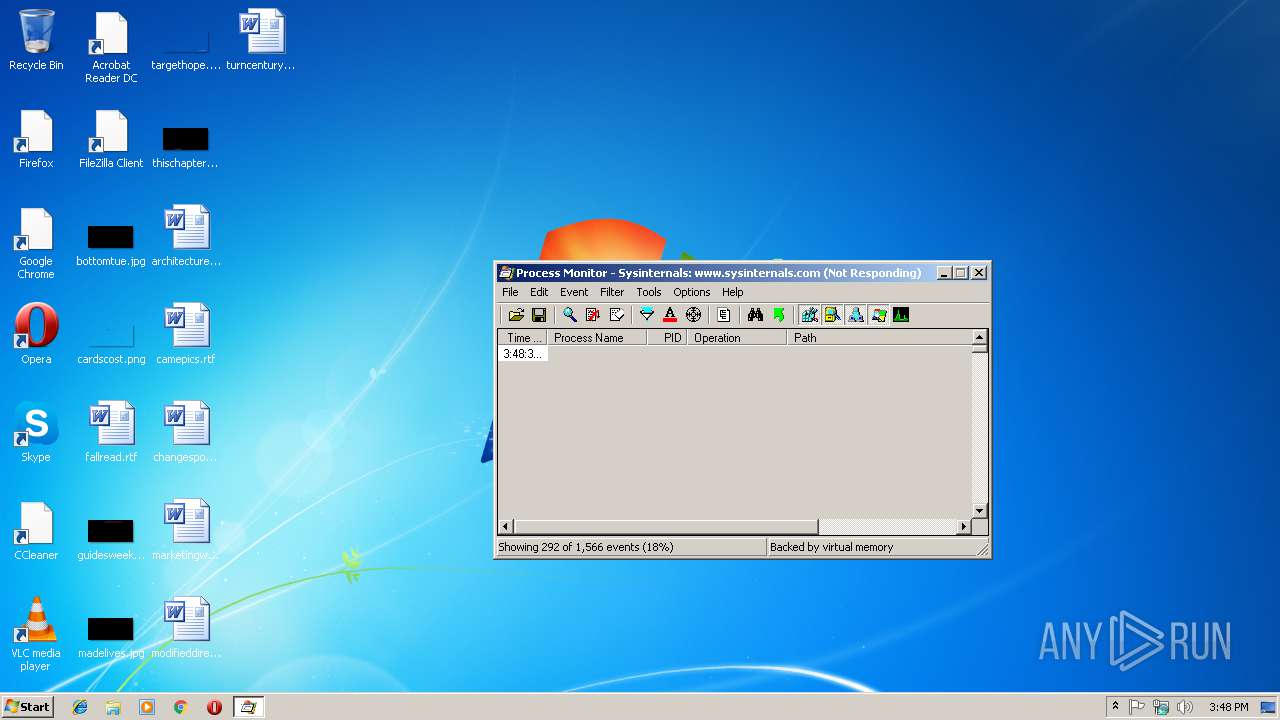Image resolution: width=1280 pixels, height=720 pixels.
Task: Click the Open file toolbar icon
Action: pyautogui.click(x=516, y=315)
